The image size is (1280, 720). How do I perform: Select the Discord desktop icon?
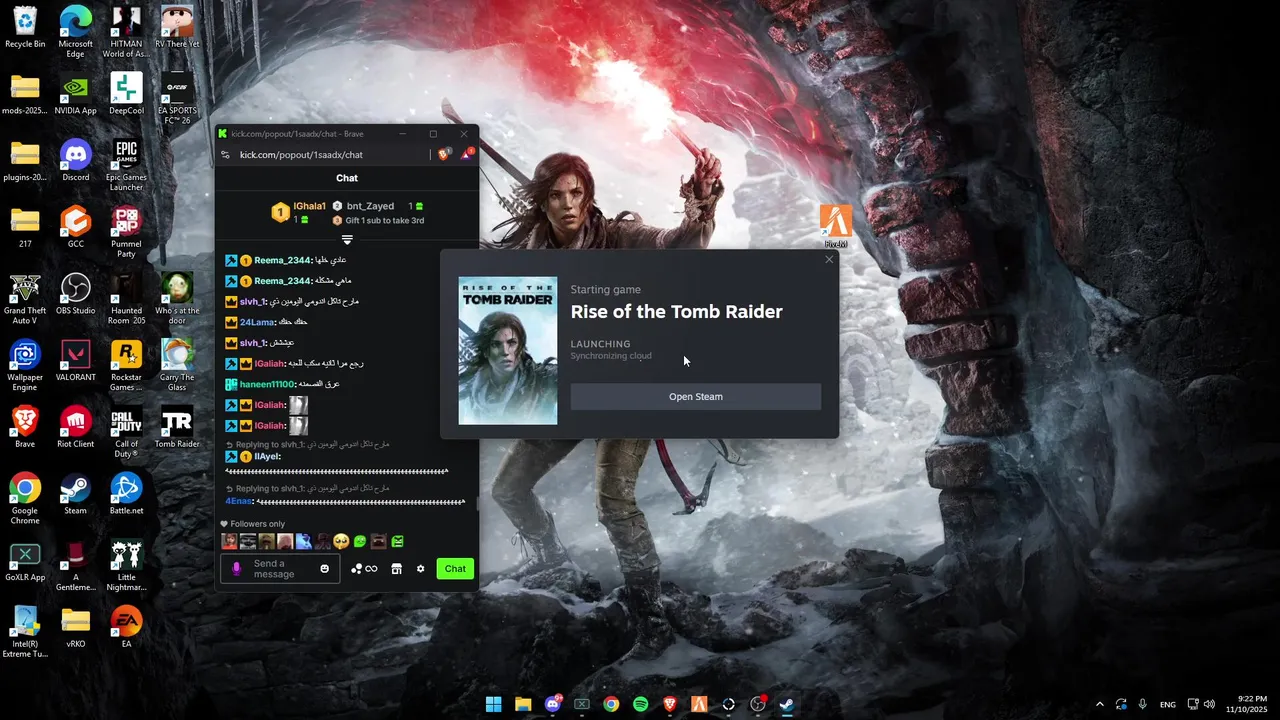75,161
